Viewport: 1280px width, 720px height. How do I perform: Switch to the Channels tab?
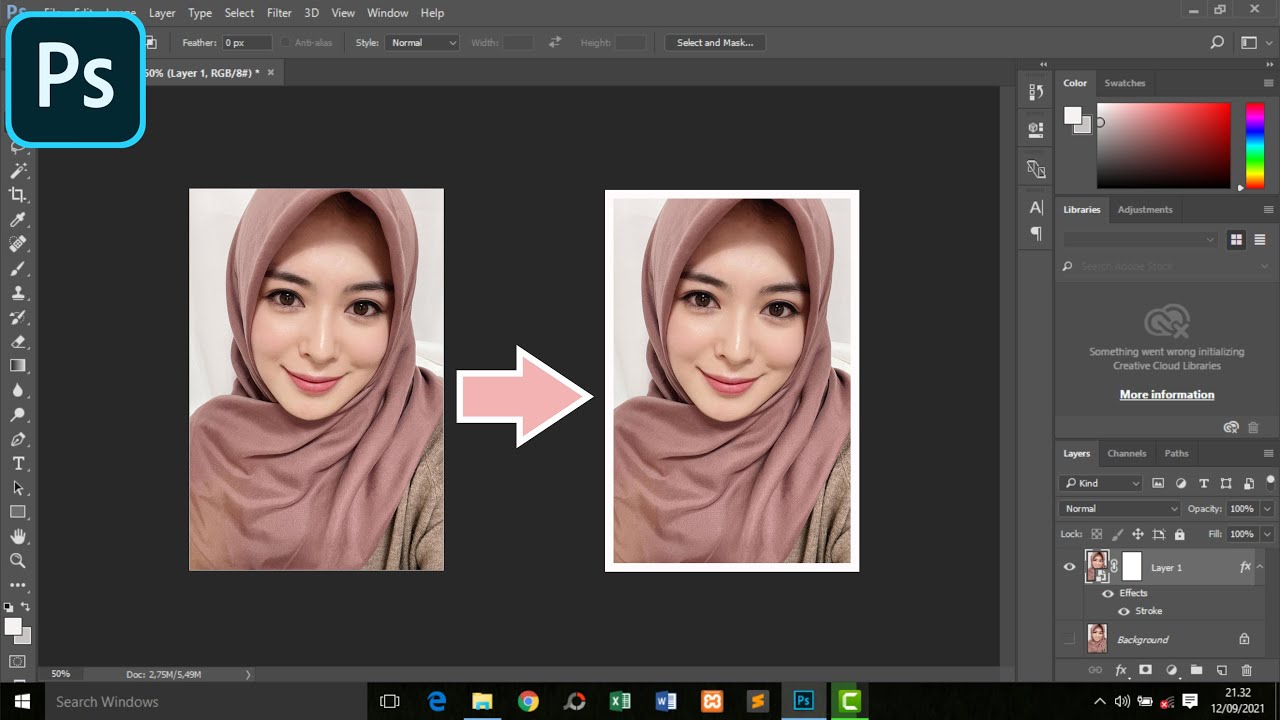(x=1126, y=453)
